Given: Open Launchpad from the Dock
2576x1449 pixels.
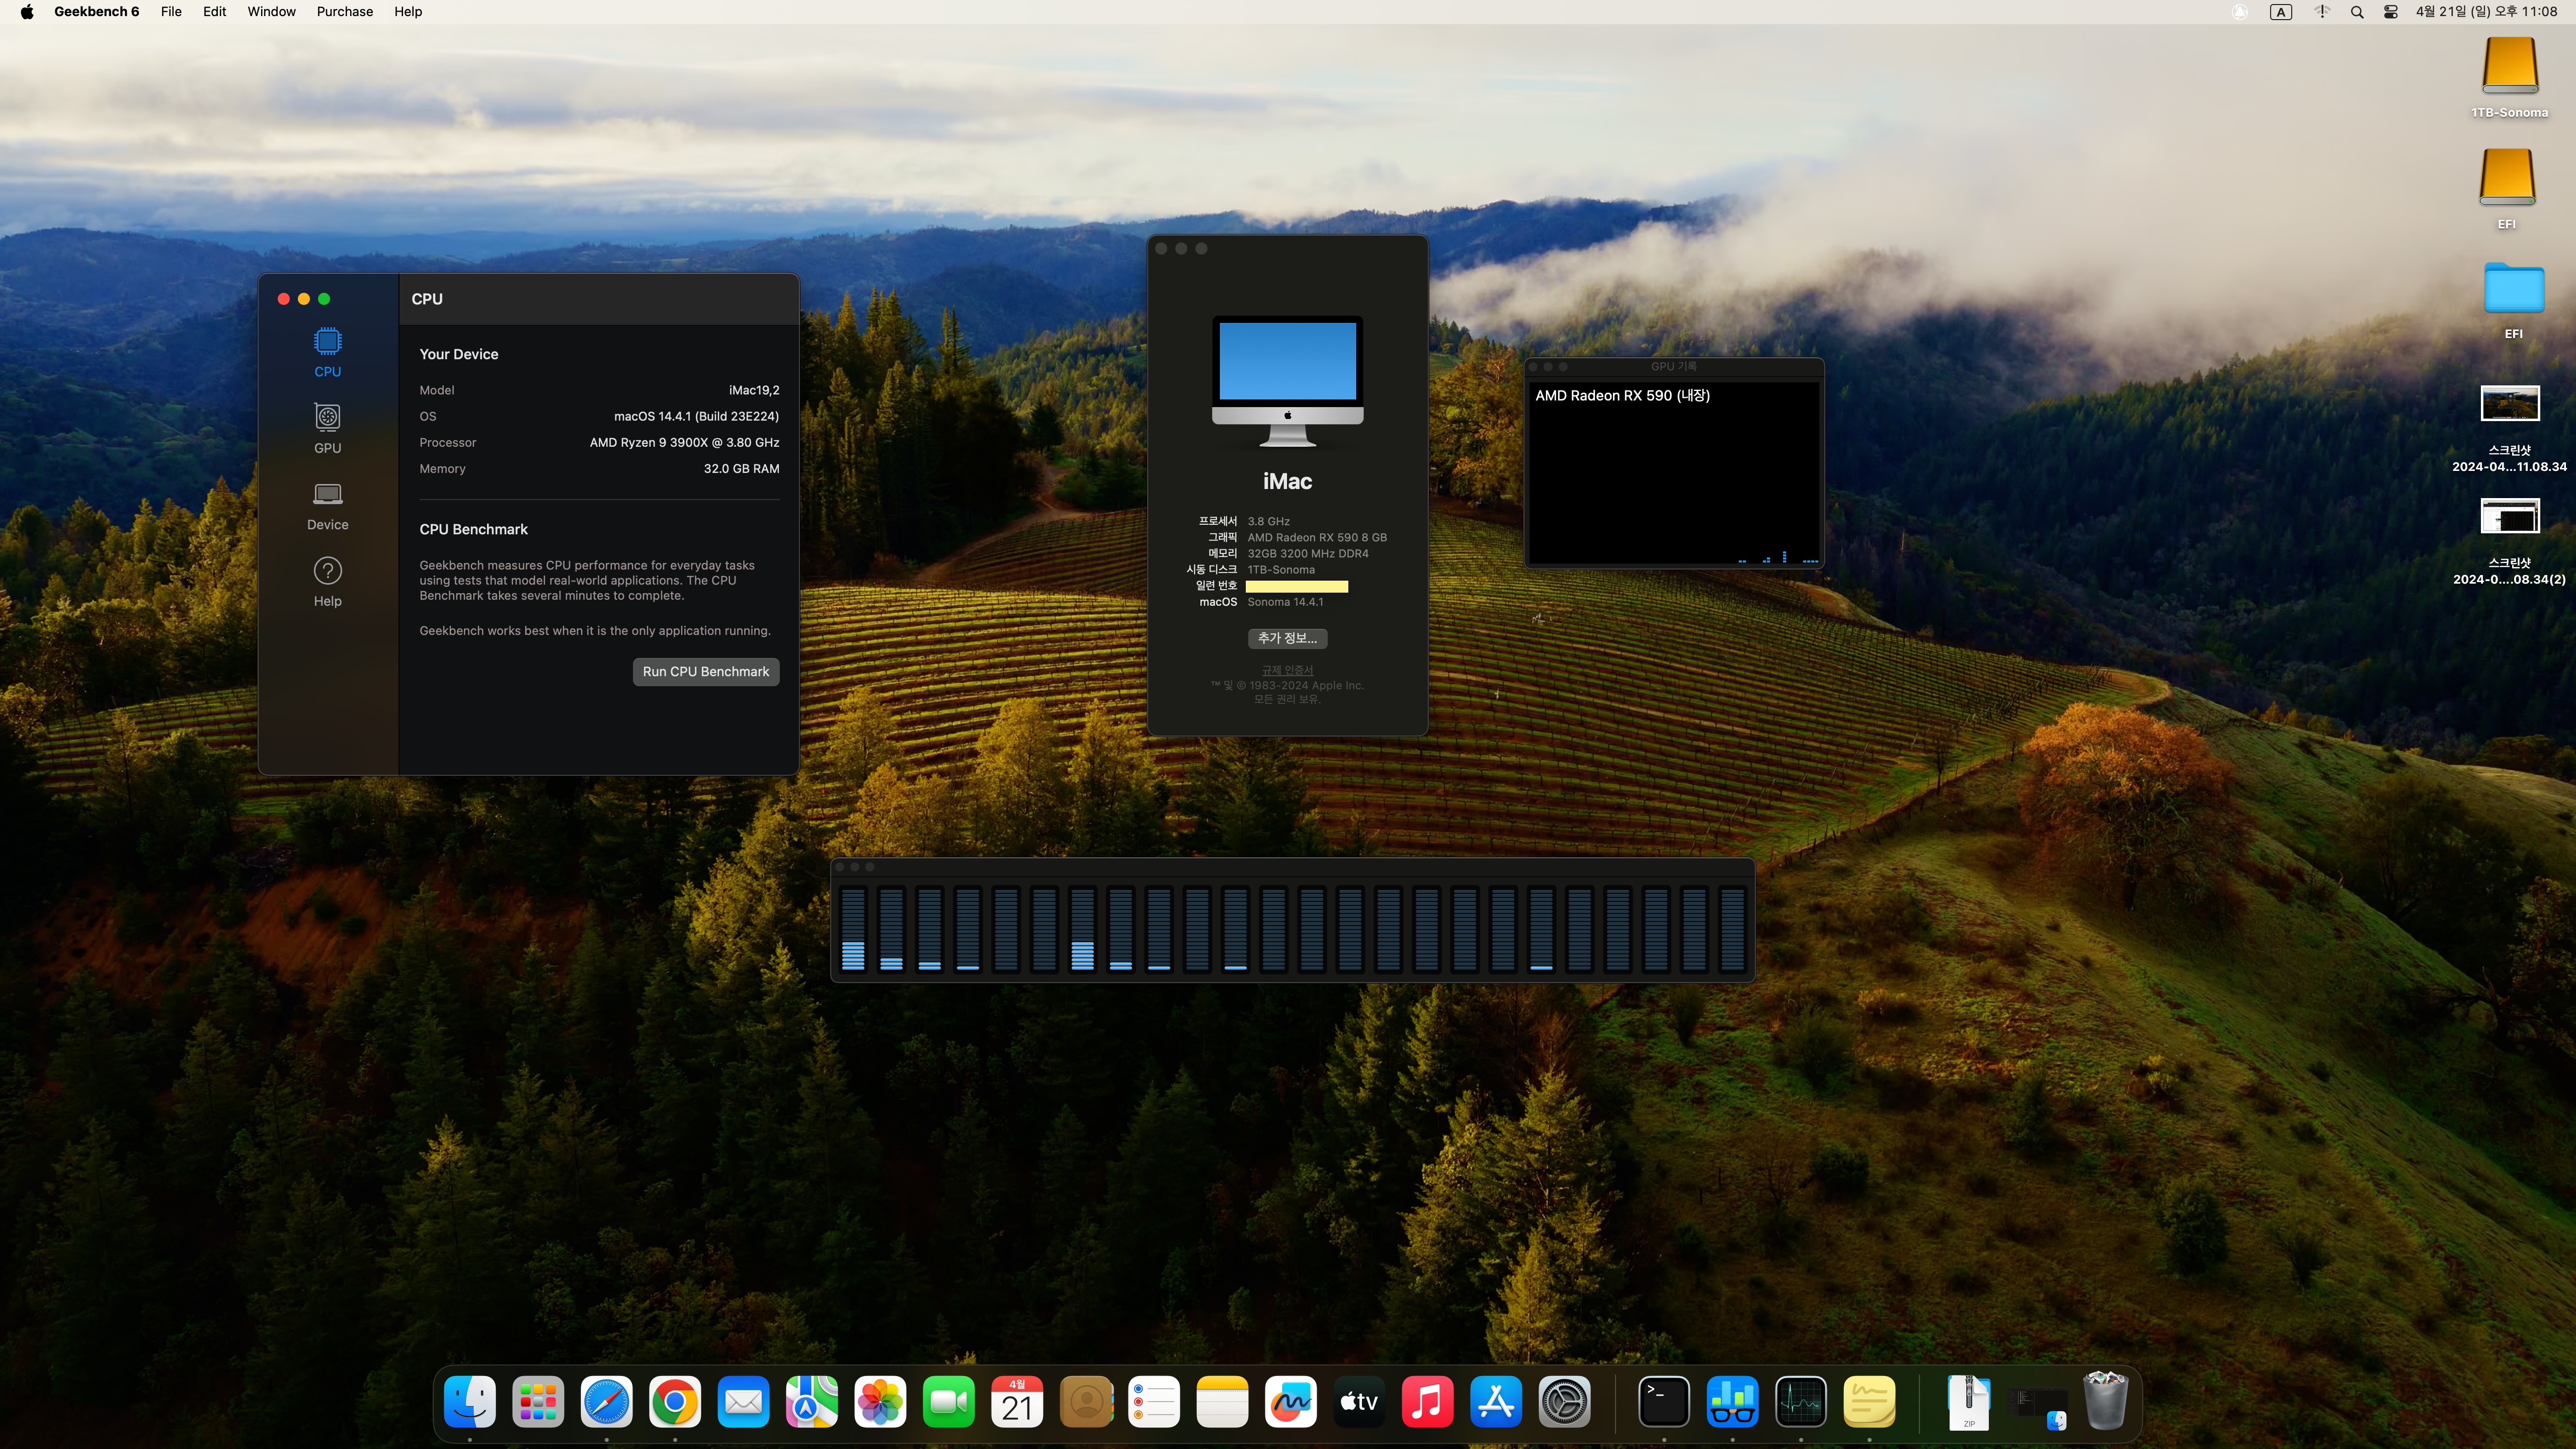Looking at the screenshot, I should [538, 1401].
